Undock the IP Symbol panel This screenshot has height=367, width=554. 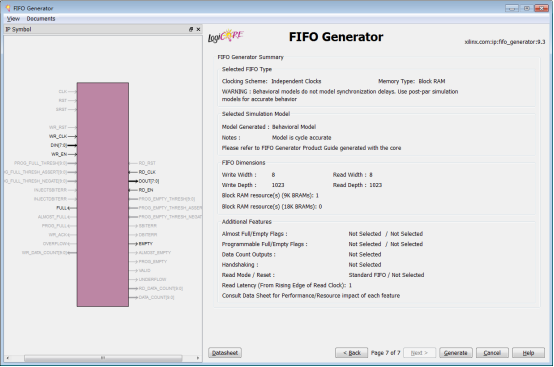pyautogui.click(x=191, y=29)
